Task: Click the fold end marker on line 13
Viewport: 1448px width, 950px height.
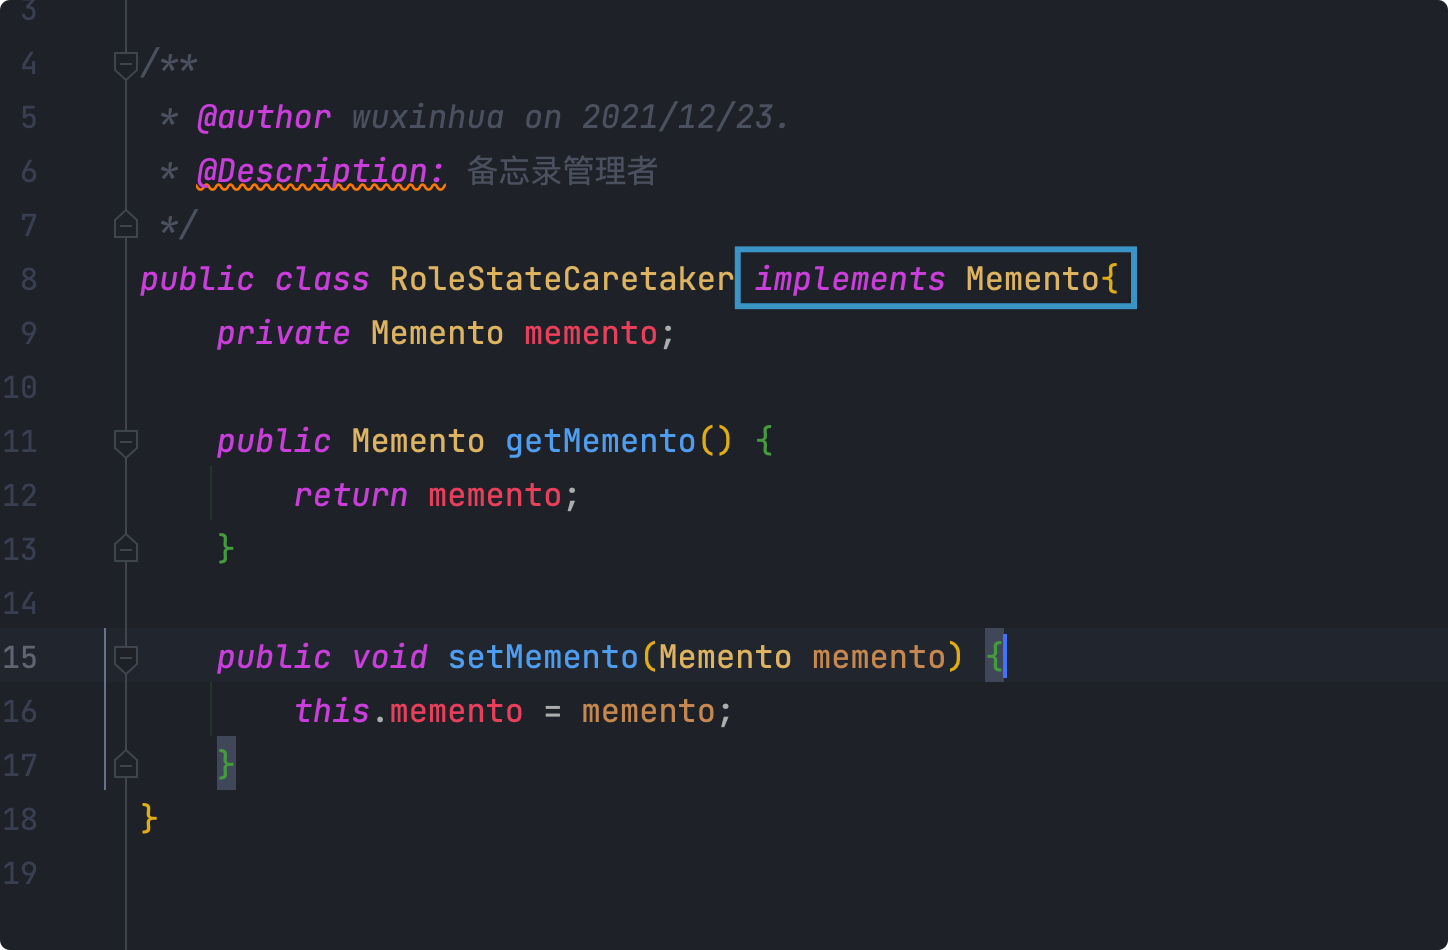Action: 126,549
